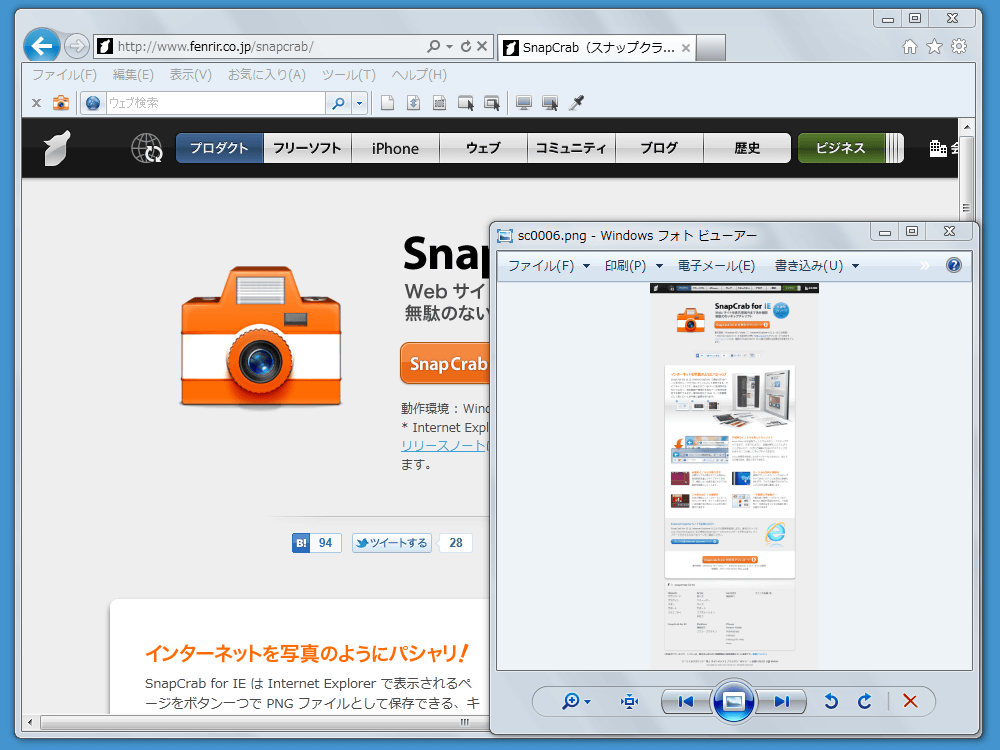Click the browser forward arrow button
Image resolution: width=1000 pixels, height=750 pixels.
point(77,46)
